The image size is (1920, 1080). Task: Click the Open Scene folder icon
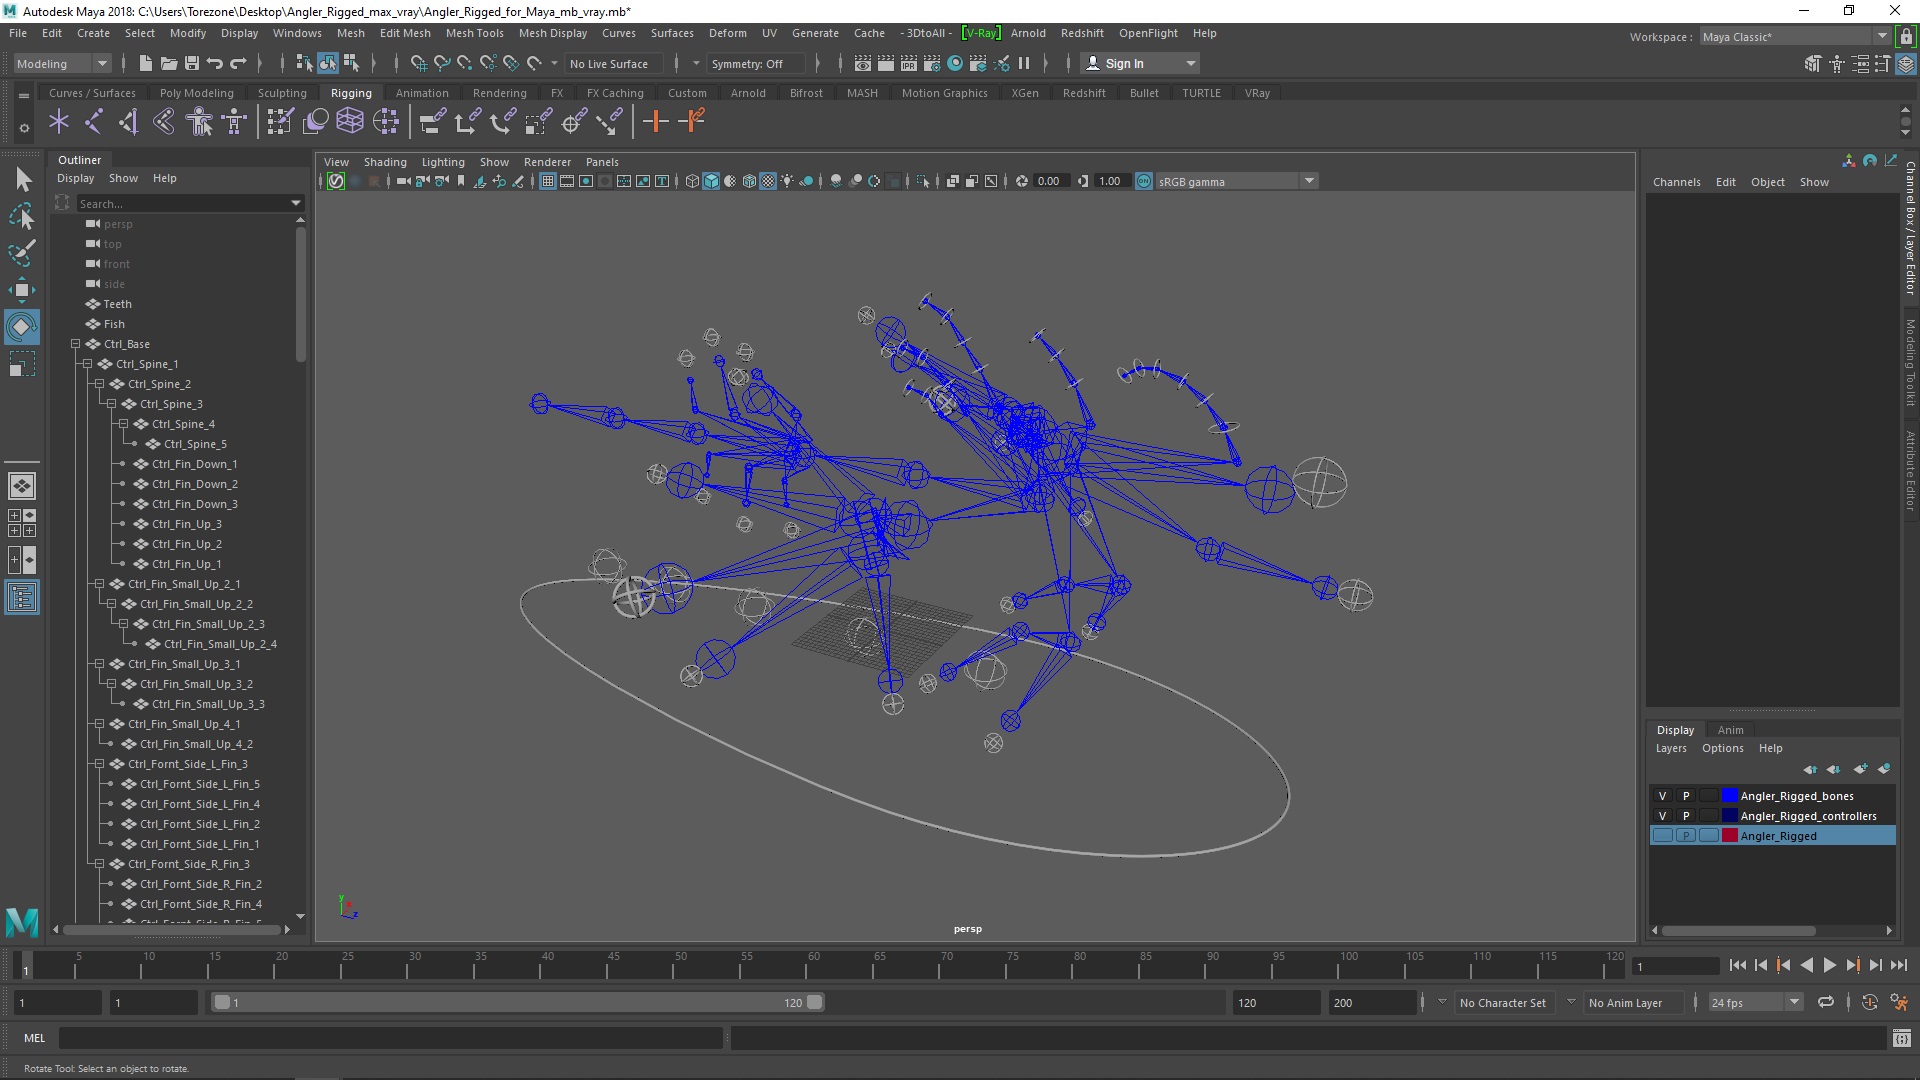169,63
